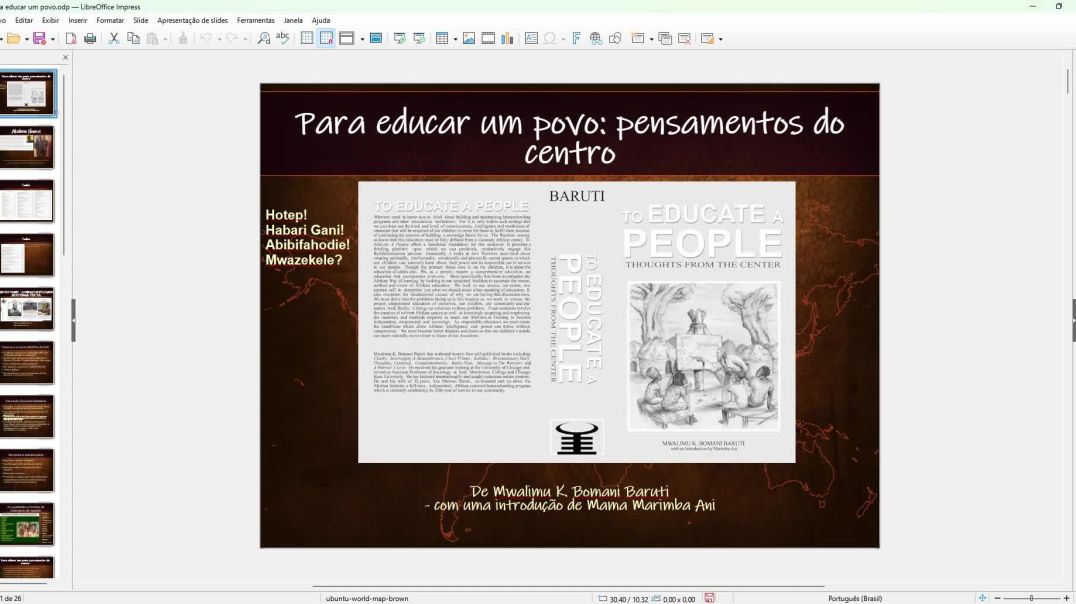Click the Paste icon

tap(153, 38)
